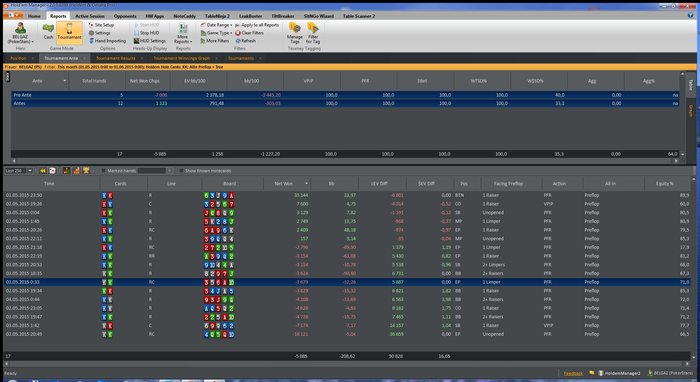Open the LeakBuster tab

pyautogui.click(x=251, y=16)
